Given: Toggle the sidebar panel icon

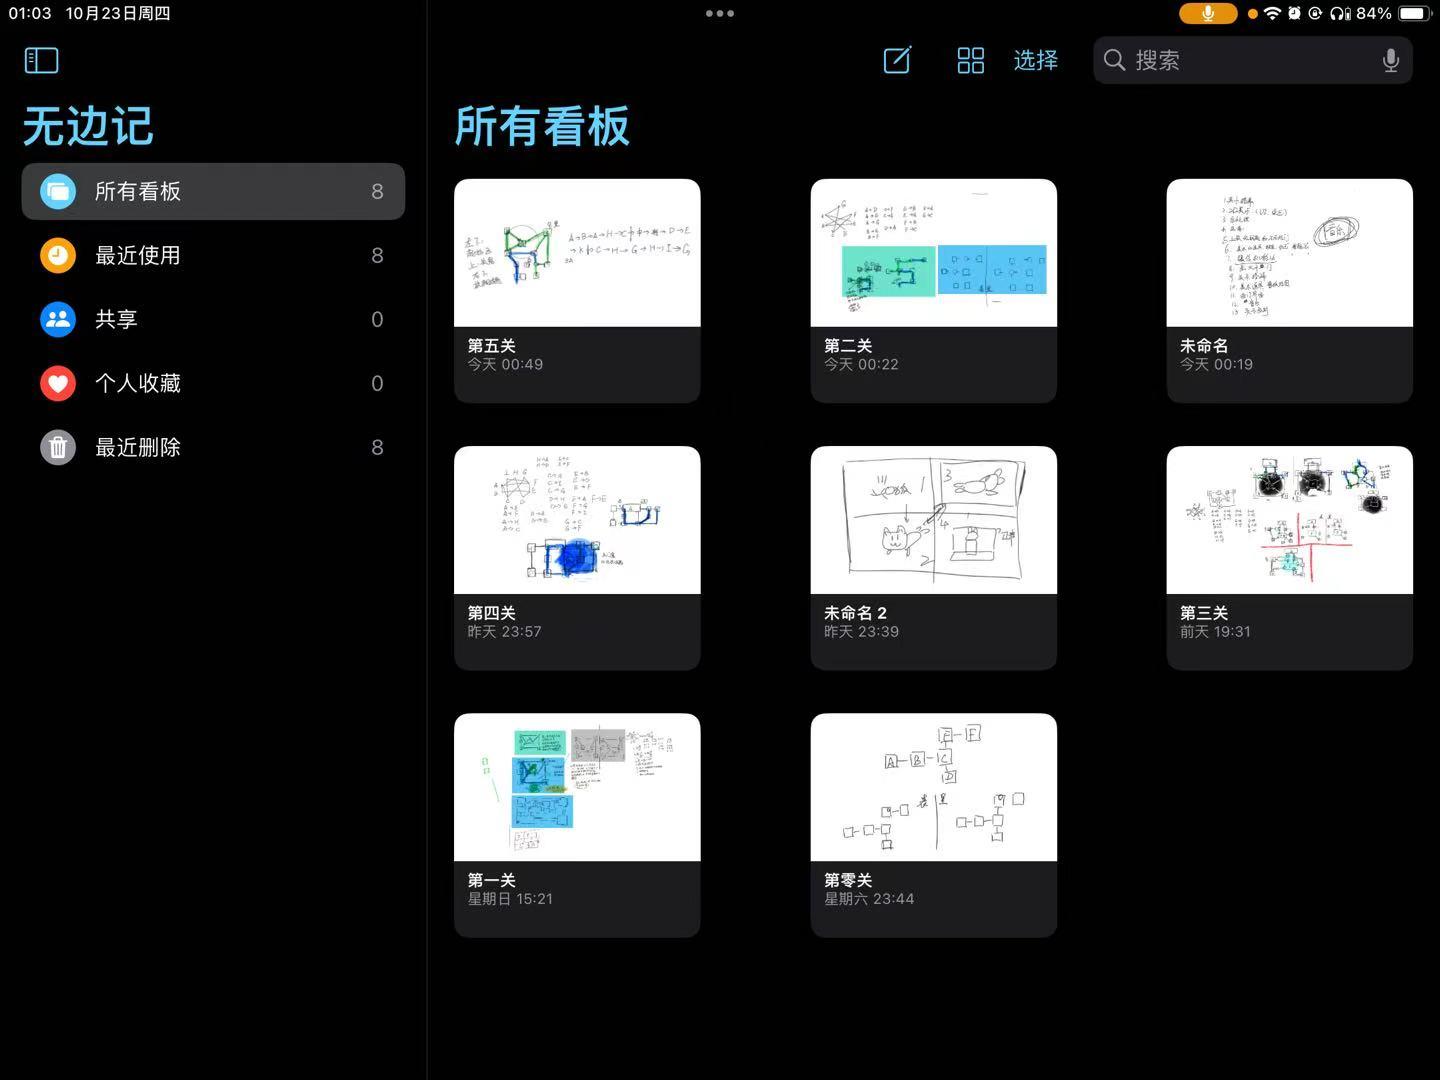Looking at the screenshot, I should (41, 60).
